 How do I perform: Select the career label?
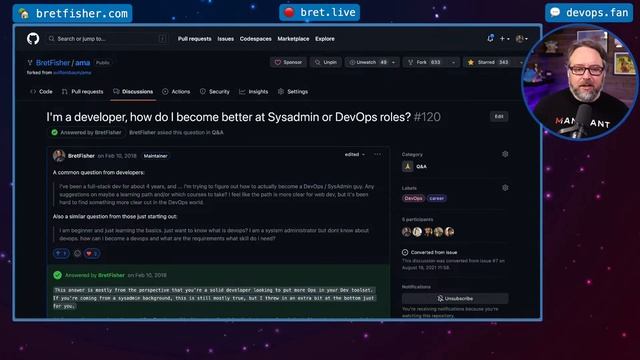(x=436, y=198)
